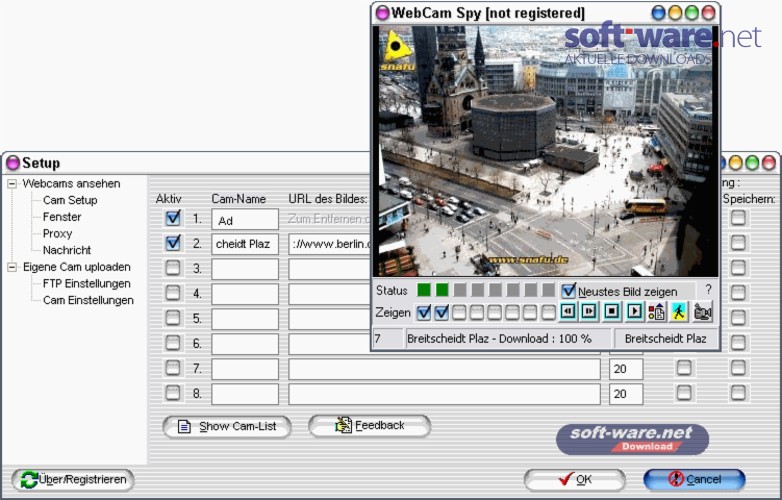Check Speichern for cam row 5
The width and height of the screenshot is (782, 500).
tap(738, 318)
